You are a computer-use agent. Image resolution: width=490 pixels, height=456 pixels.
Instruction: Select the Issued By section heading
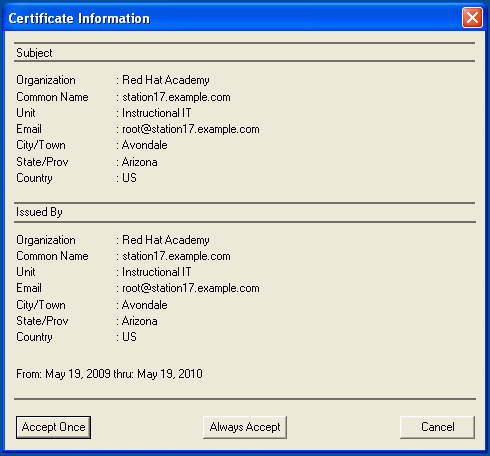[x=39, y=212]
